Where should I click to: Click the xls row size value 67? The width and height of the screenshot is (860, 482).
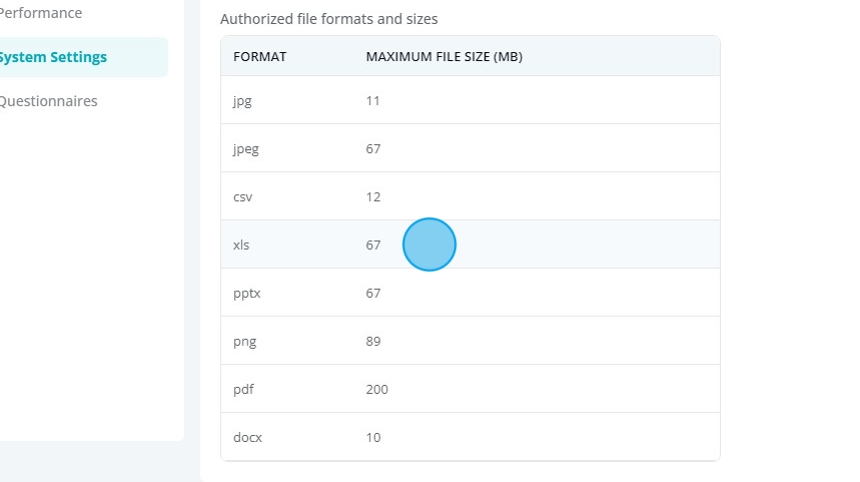[373, 245]
